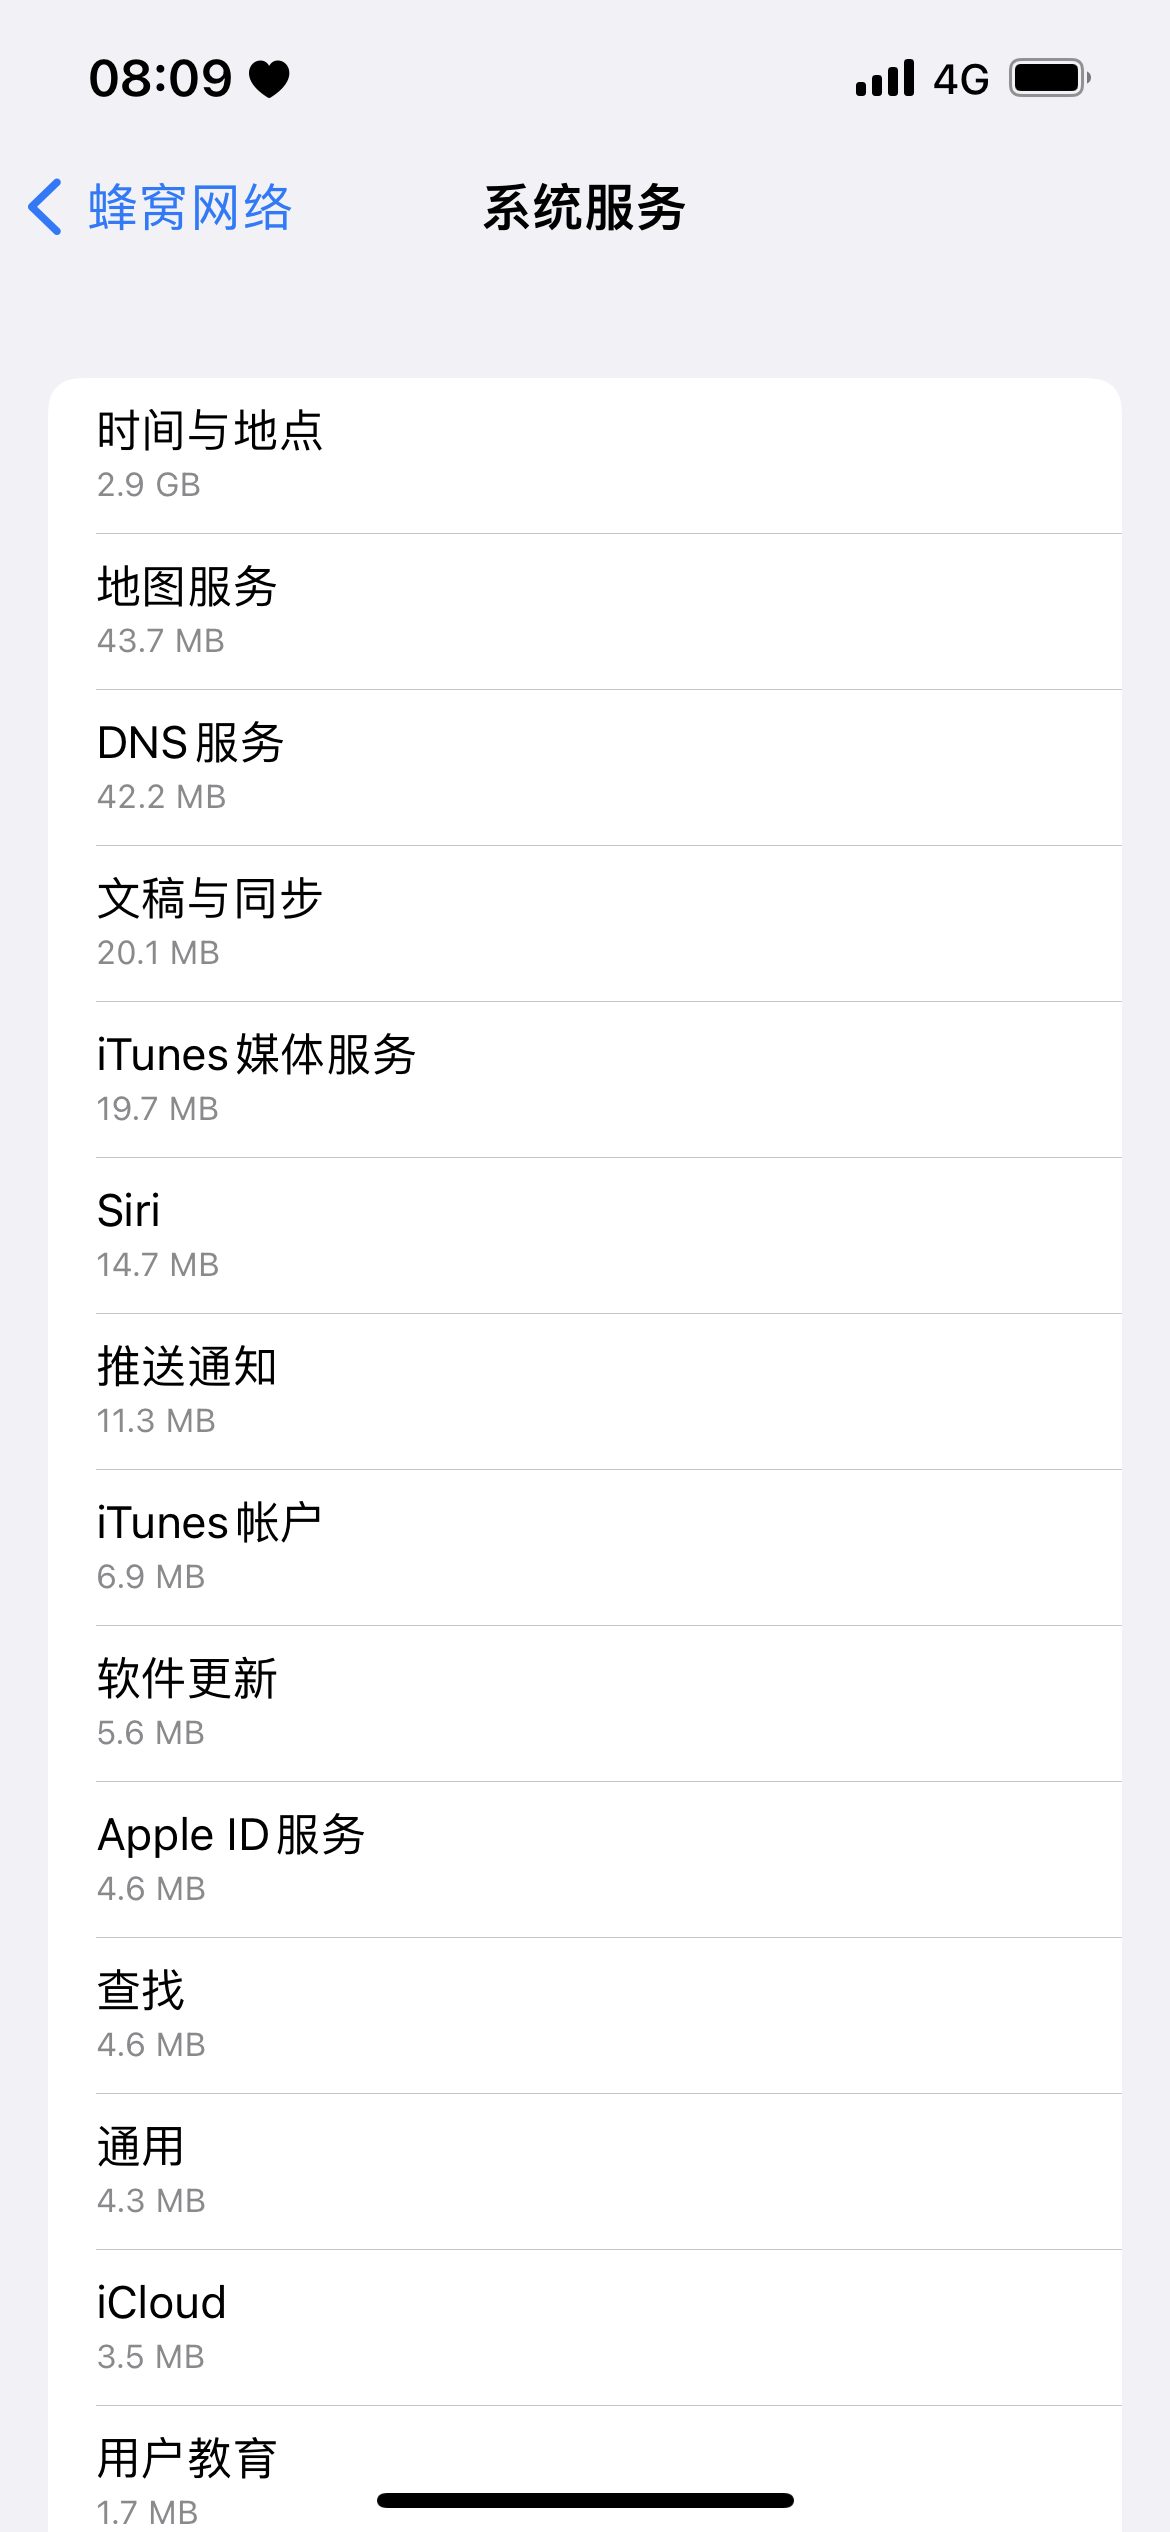Tap the DNS 服务 row
The height and width of the screenshot is (2532, 1170).
coord(585,768)
